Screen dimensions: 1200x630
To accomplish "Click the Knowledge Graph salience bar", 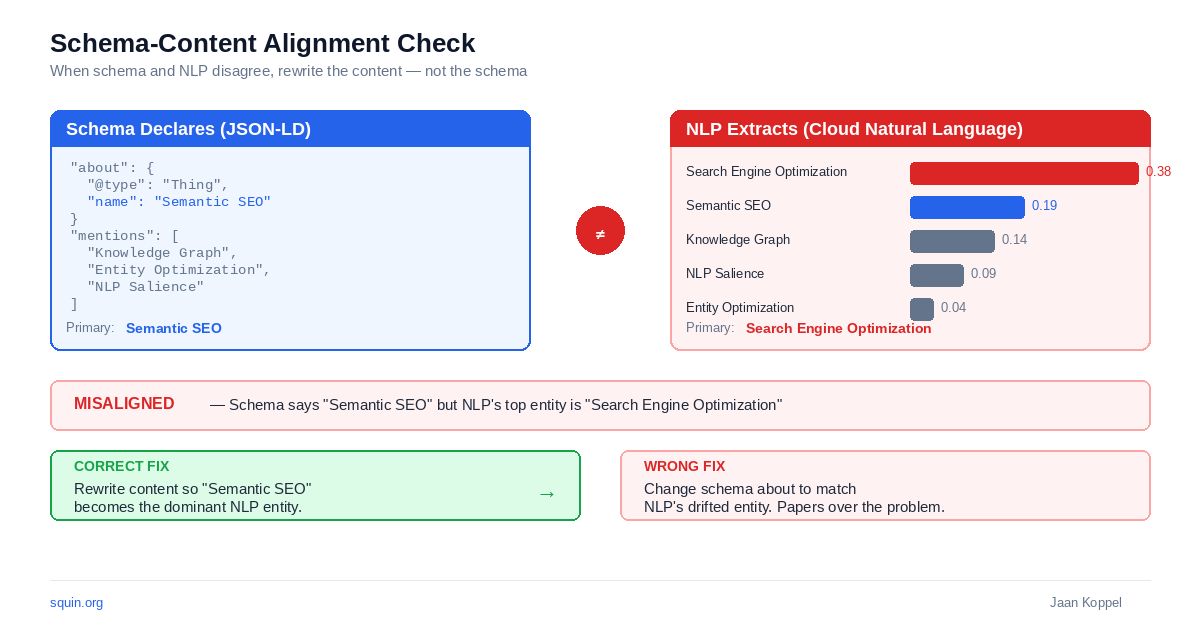I will (952, 241).
